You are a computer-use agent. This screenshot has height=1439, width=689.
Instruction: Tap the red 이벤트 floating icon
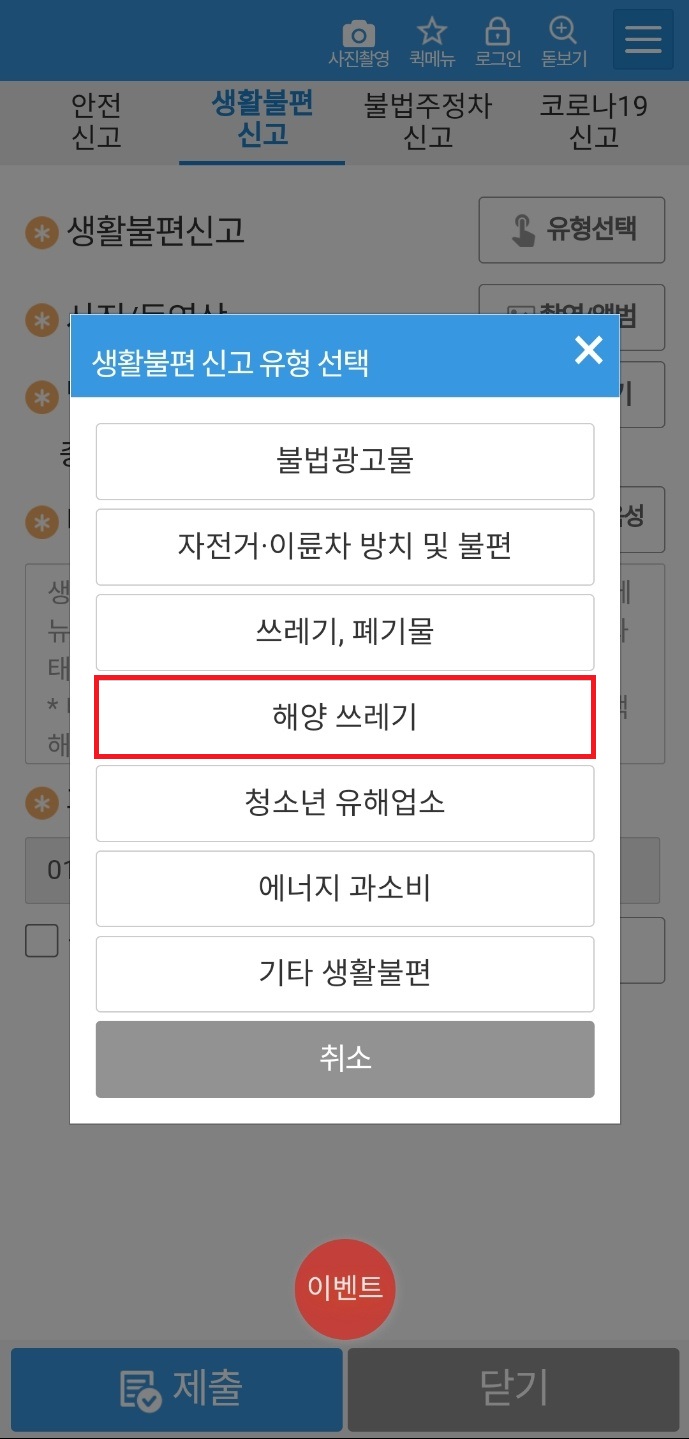pos(345,1288)
